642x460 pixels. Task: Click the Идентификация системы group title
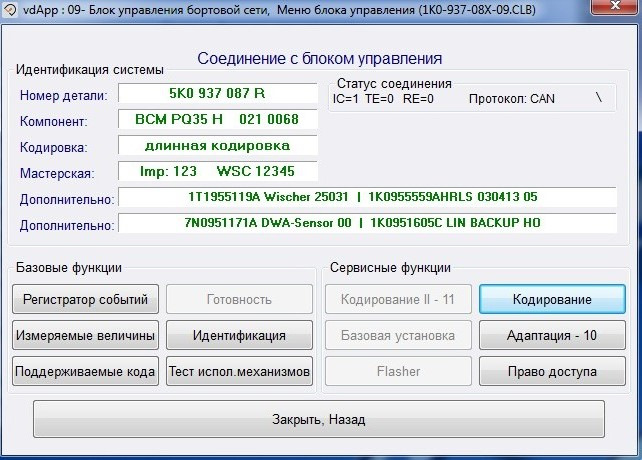pos(90,69)
